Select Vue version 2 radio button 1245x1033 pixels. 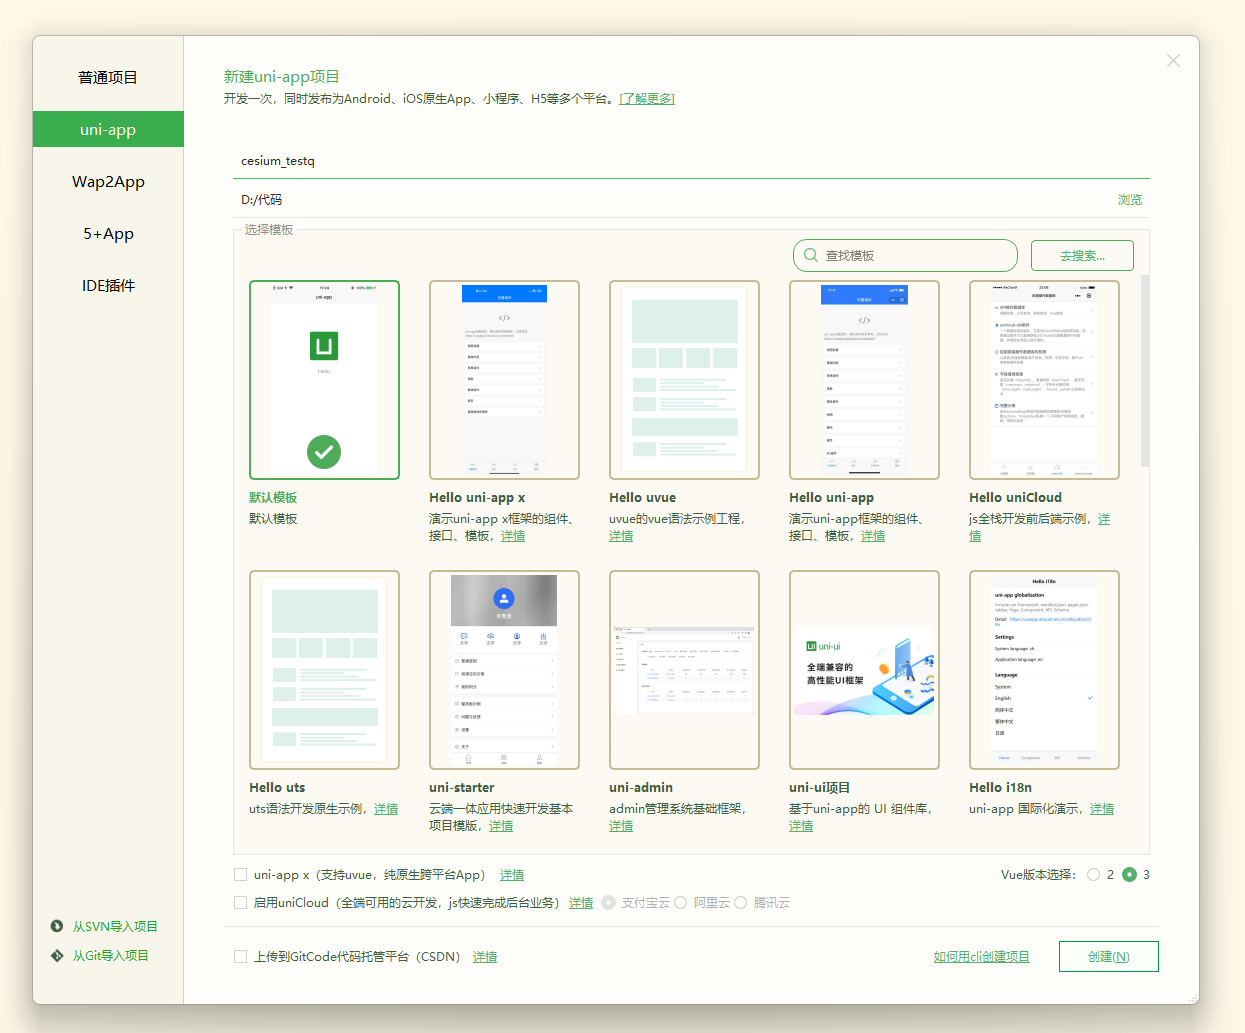1093,874
